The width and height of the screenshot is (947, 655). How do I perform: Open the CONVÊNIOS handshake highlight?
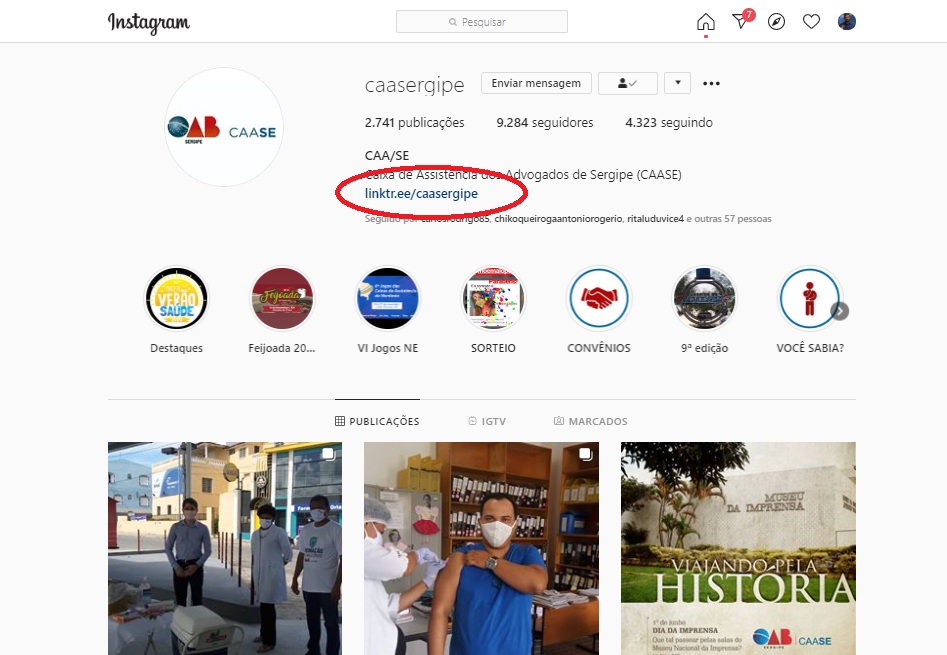click(x=599, y=299)
